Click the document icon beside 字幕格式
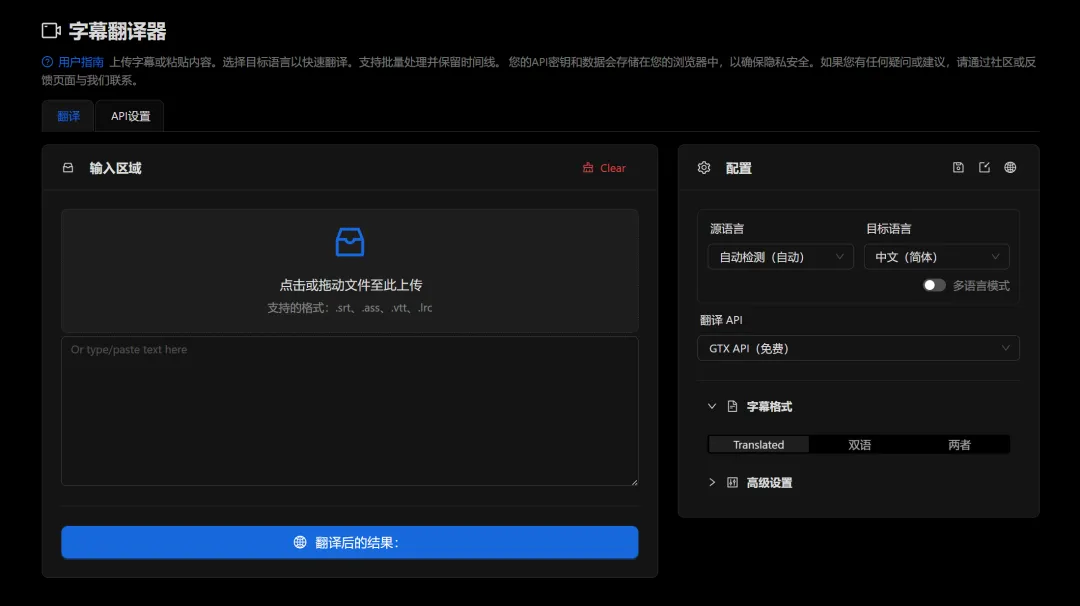The height and width of the screenshot is (606, 1080). (x=732, y=406)
